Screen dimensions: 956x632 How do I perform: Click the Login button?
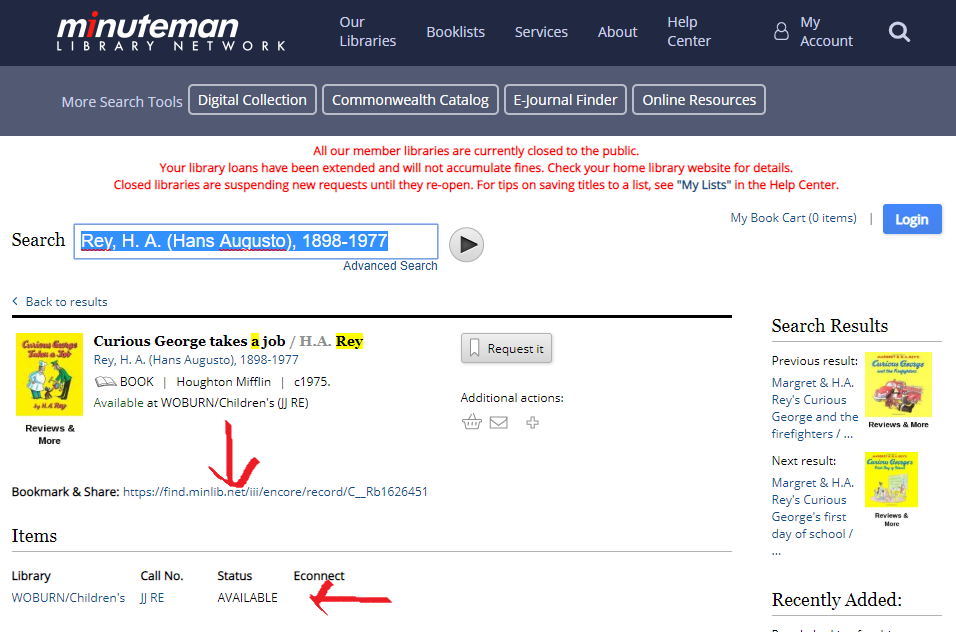(x=912, y=219)
